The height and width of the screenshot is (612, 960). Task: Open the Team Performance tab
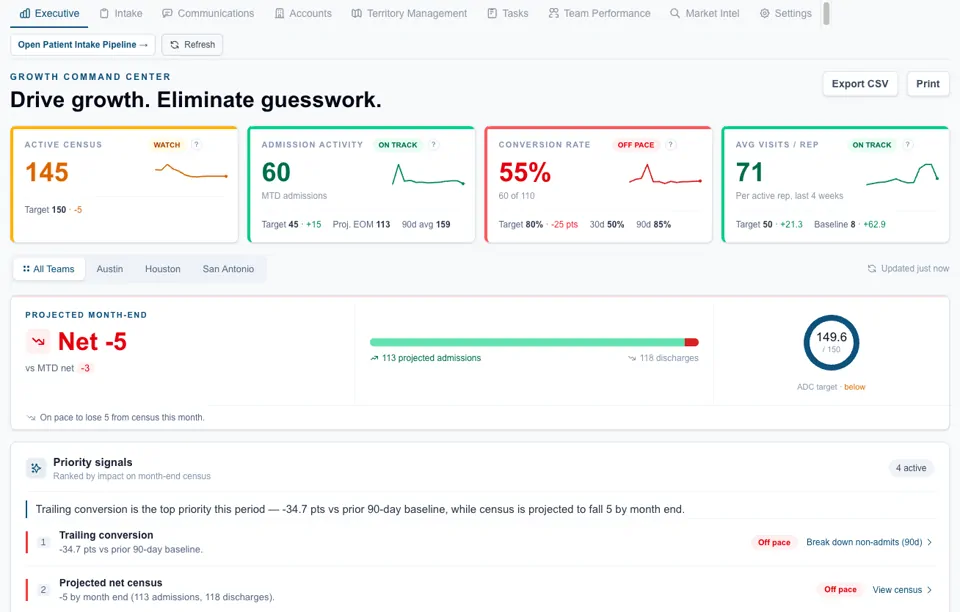pyautogui.click(x=599, y=13)
